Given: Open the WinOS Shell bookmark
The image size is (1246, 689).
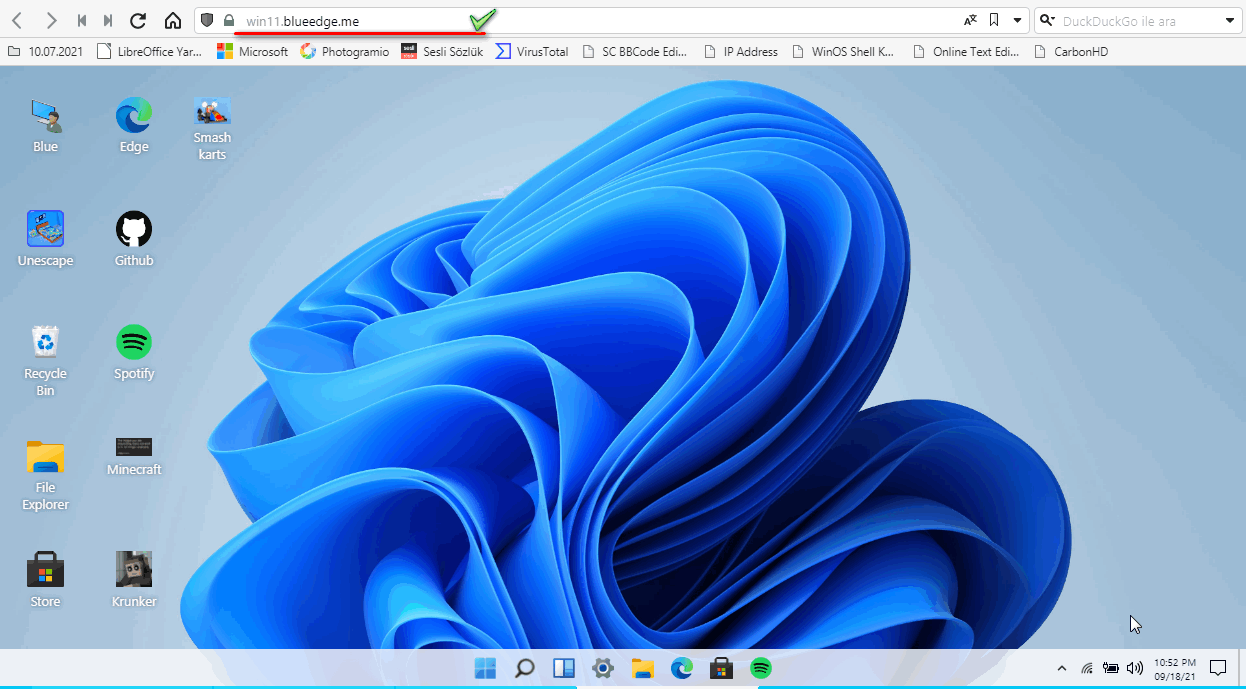Looking at the screenshot, I should pyautogui.click(x=842, y=51).
